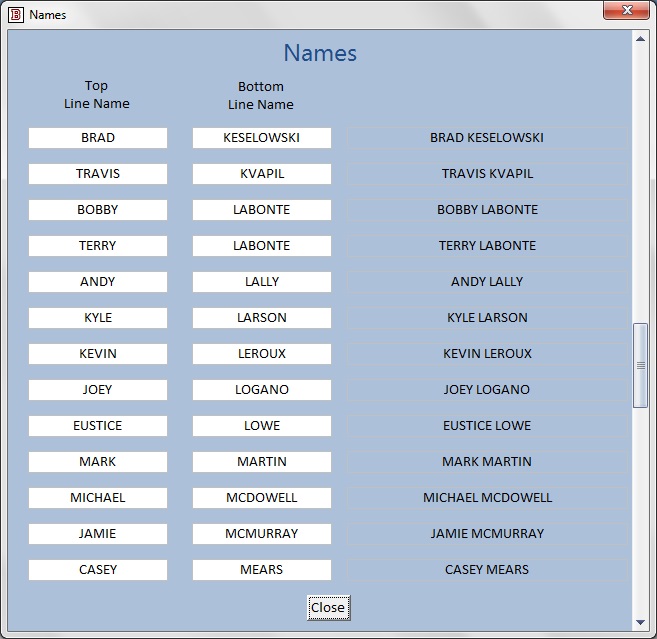Select the BRAD top line name field
Screen dimensions: 657x639
click(x=98, y=138)
